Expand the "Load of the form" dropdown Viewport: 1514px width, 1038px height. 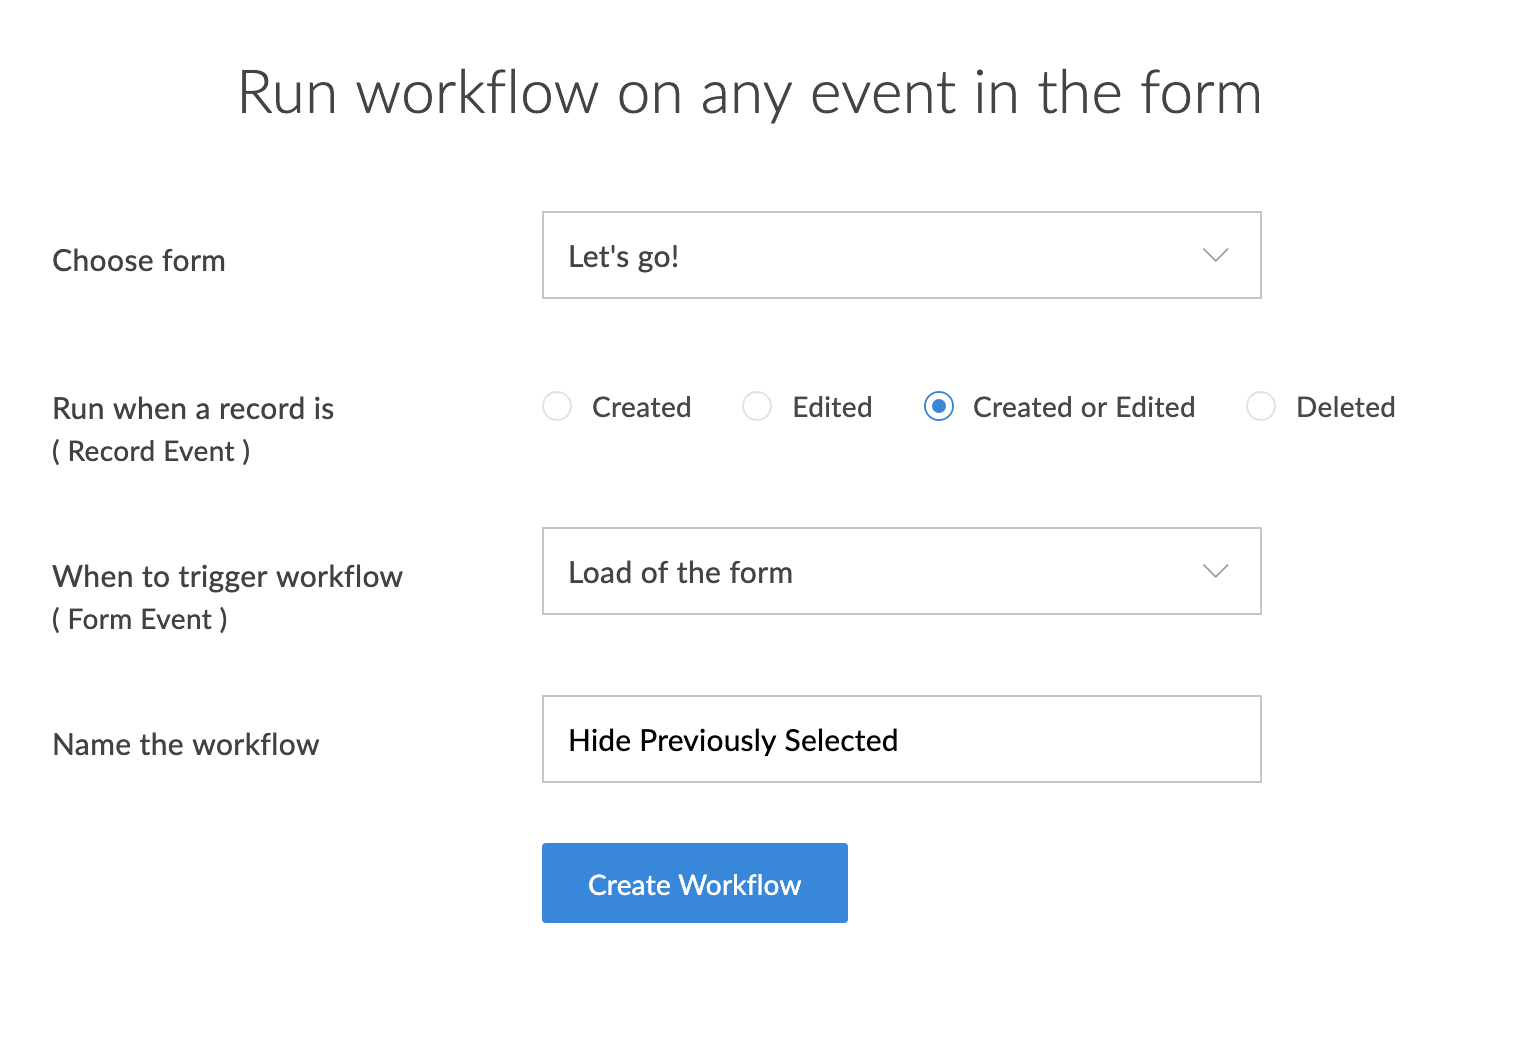900,571
